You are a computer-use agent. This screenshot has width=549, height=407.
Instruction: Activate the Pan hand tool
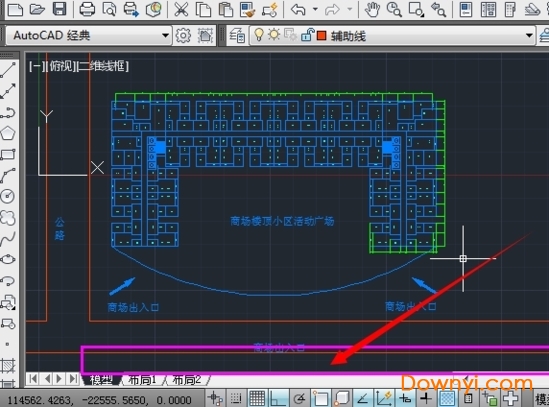click(x=372, y=9)
